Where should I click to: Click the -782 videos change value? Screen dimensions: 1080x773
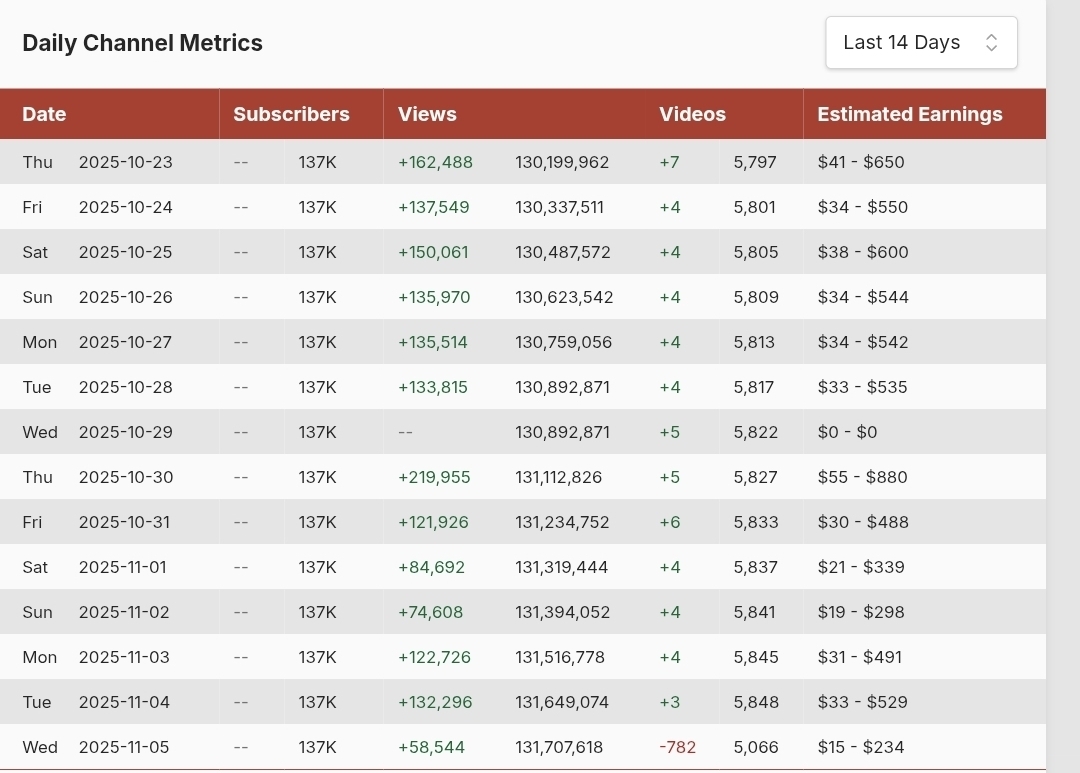click(x=677, y=747)
